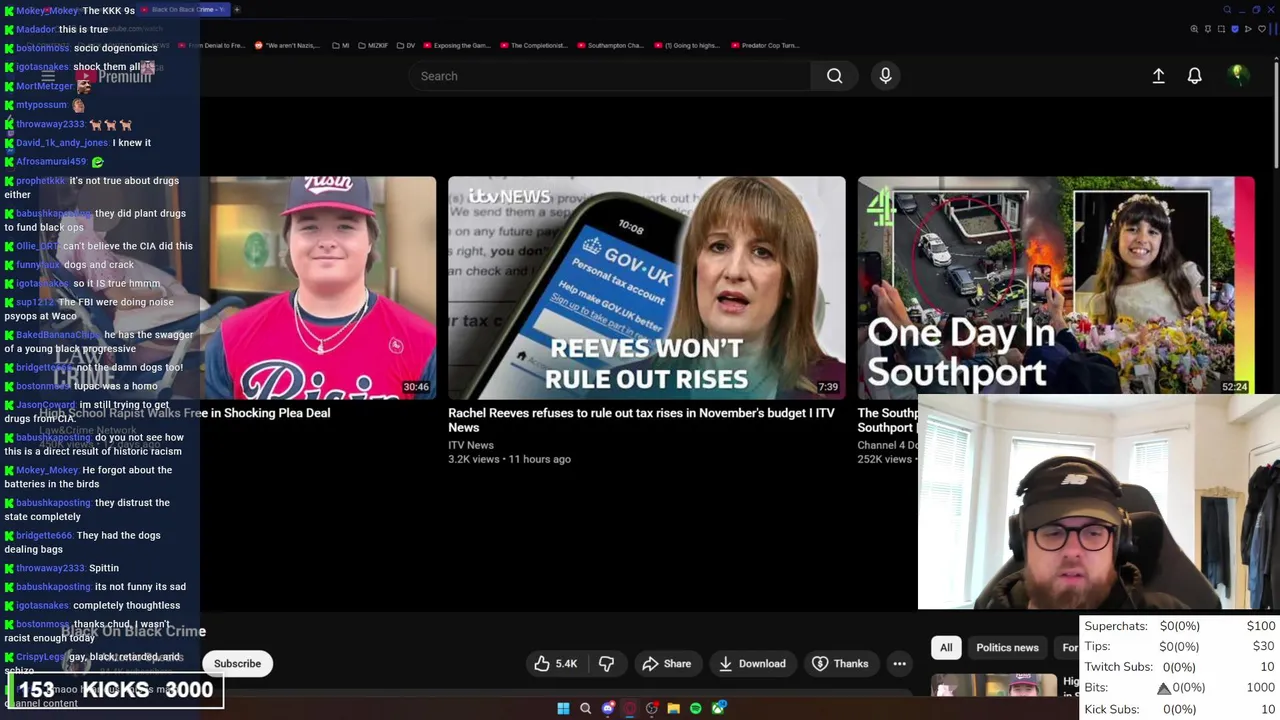Click the Southport video 52:24 duration badge
Viewport: 1280px width, 720px height.
pos(1235,387)
